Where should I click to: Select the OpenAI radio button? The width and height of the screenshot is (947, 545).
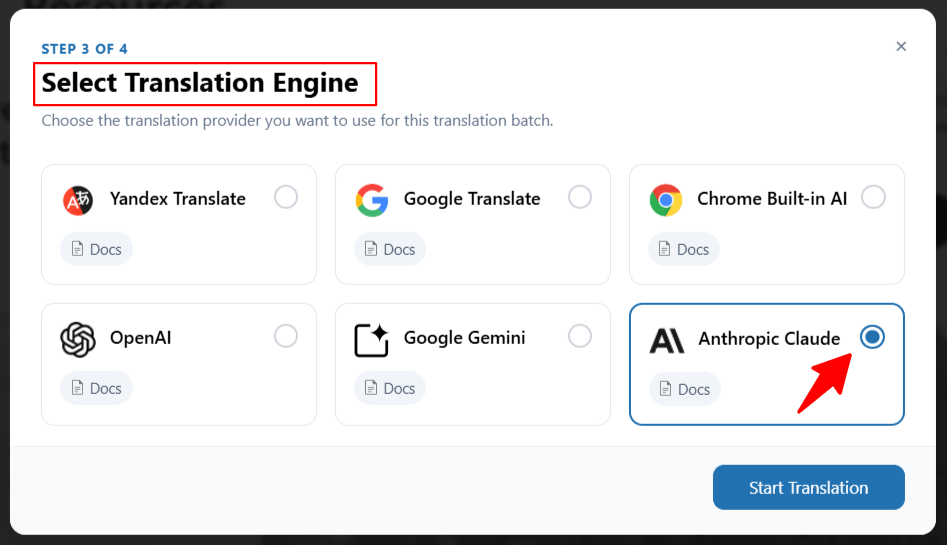coord(286,337)
